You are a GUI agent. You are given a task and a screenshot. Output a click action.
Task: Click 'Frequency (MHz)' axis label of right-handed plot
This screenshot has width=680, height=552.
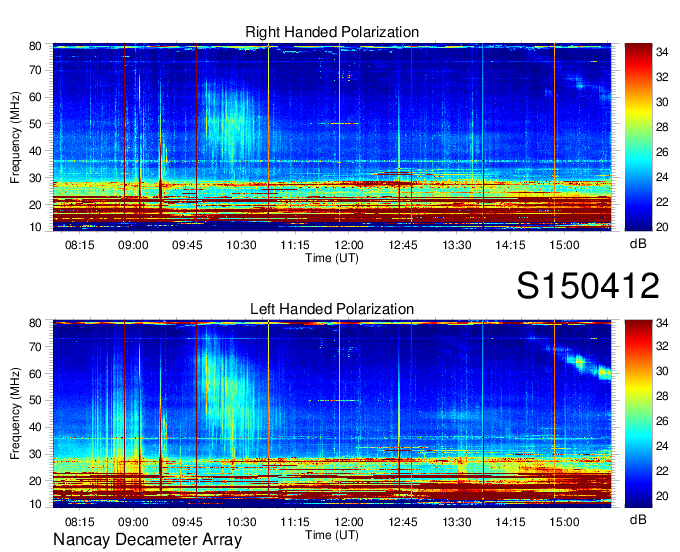[x=15, y=137]
